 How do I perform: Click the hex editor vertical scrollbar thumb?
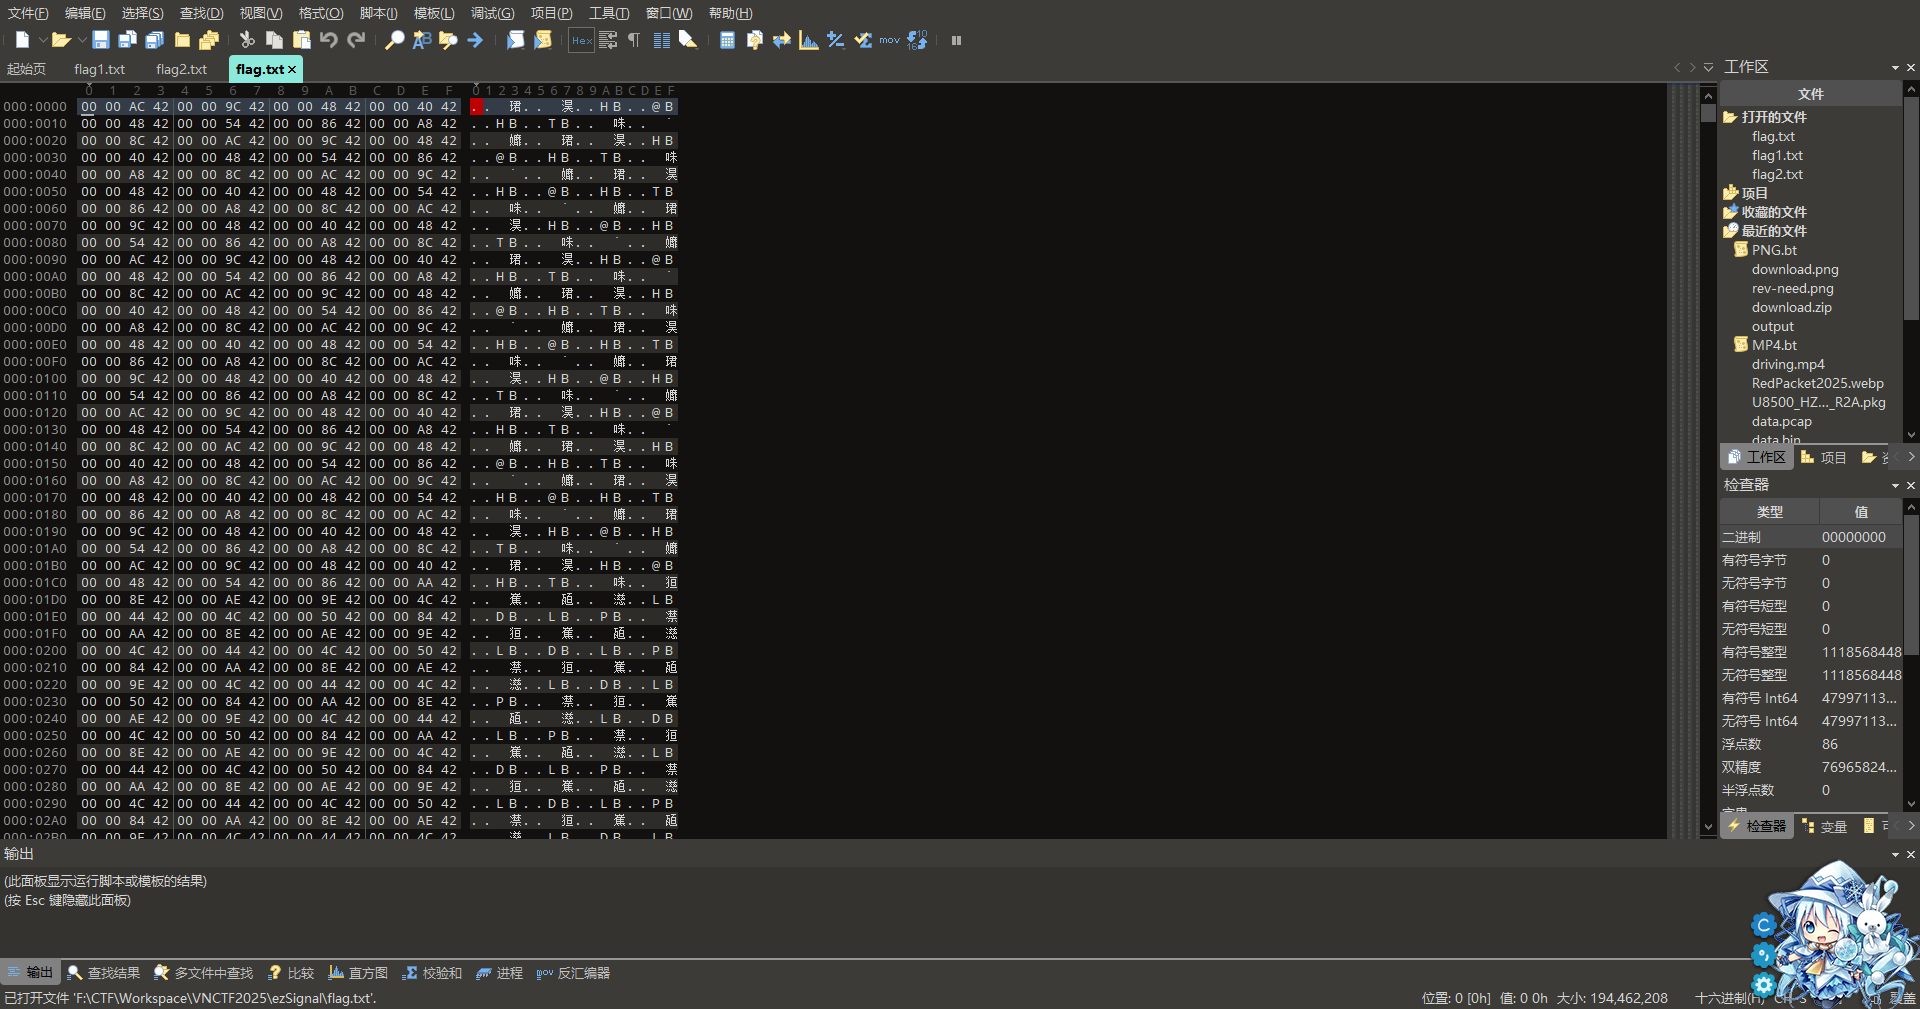1708,113
